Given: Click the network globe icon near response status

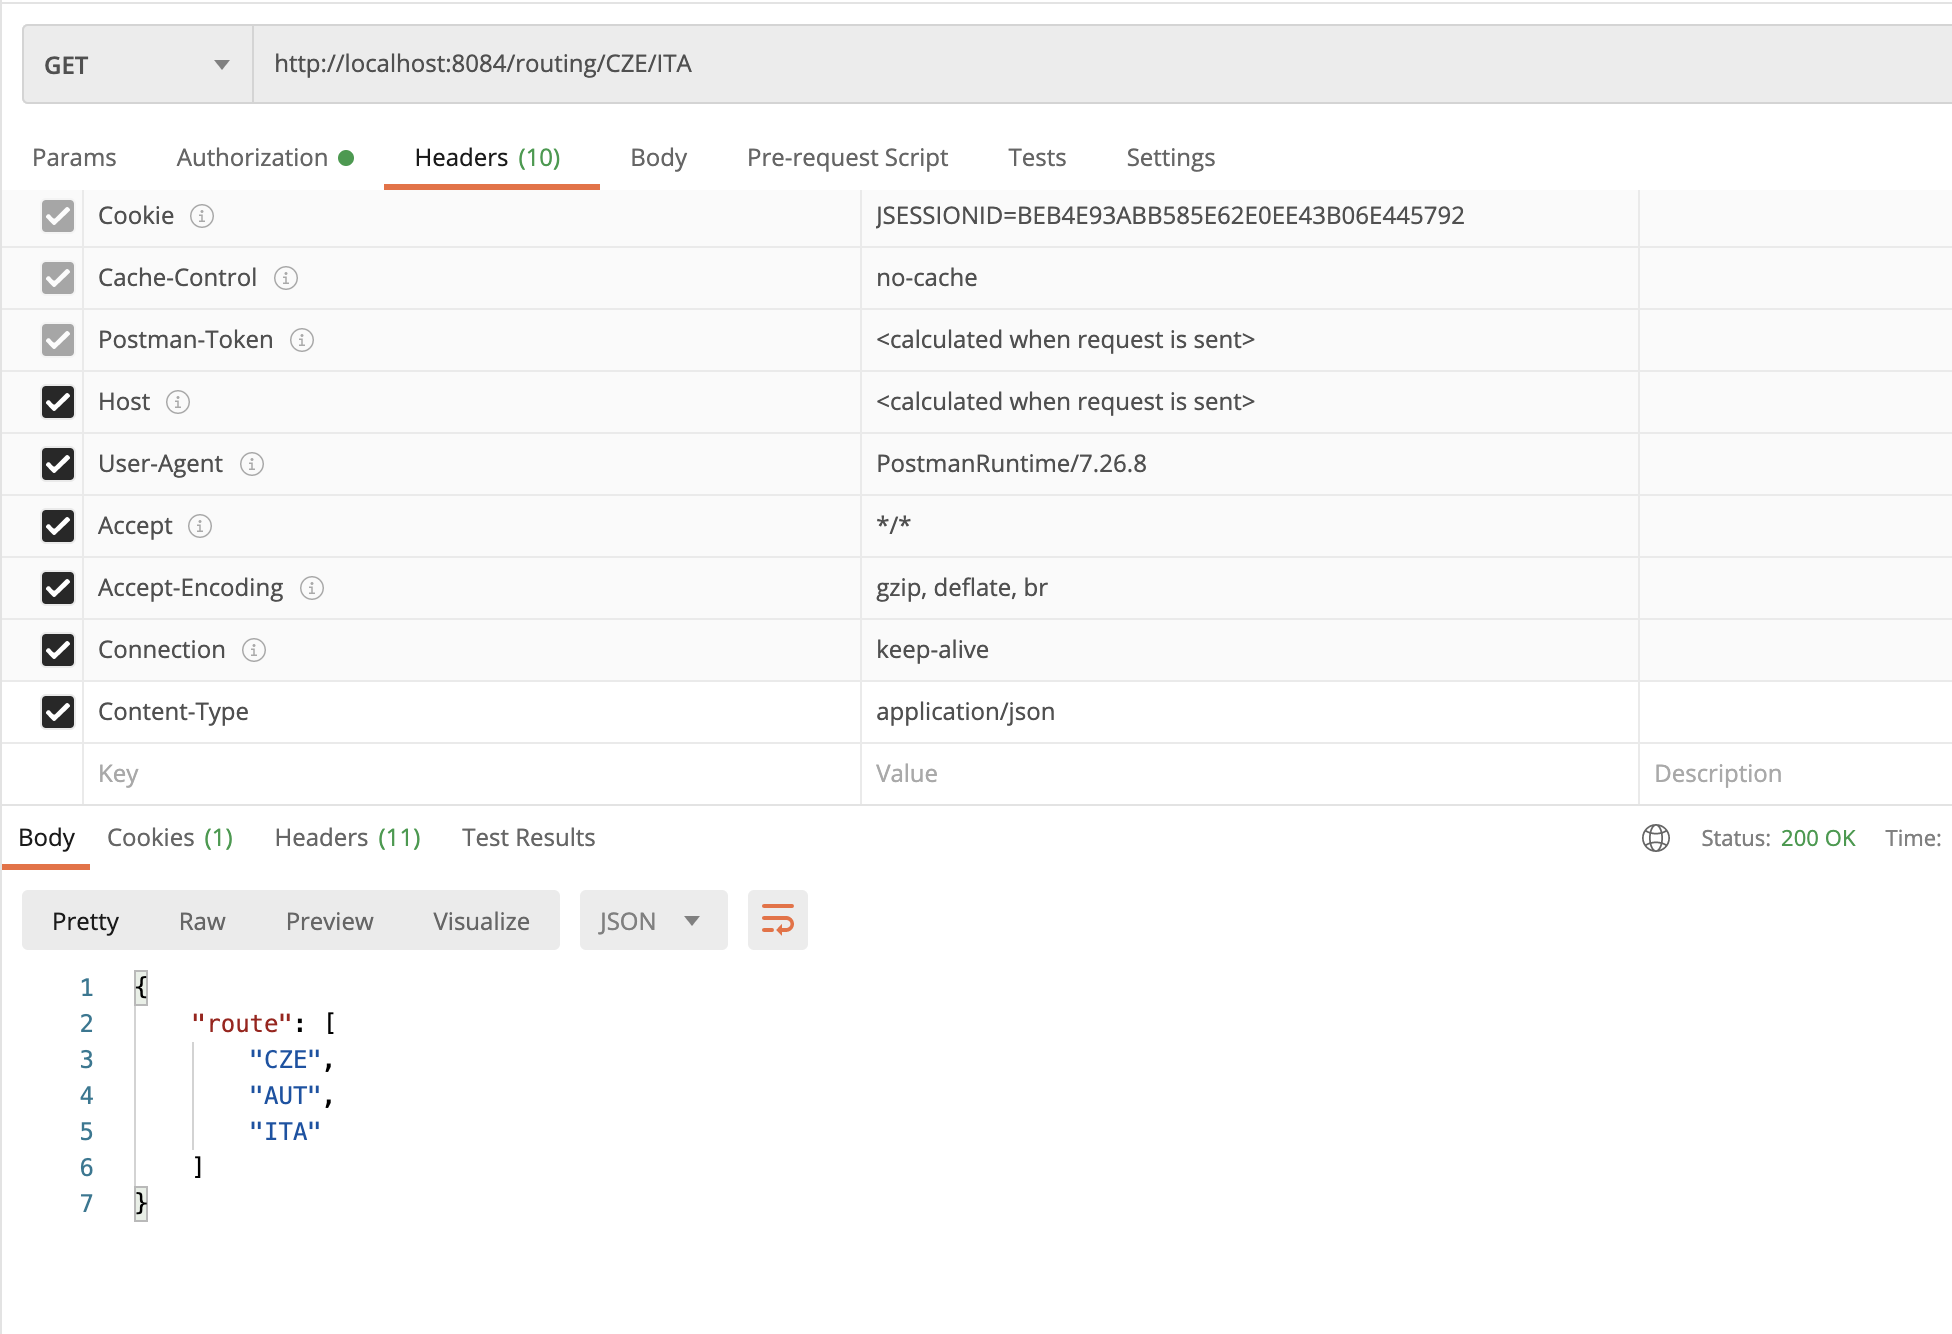Looking at the screenshot, I should point(1655,838).
